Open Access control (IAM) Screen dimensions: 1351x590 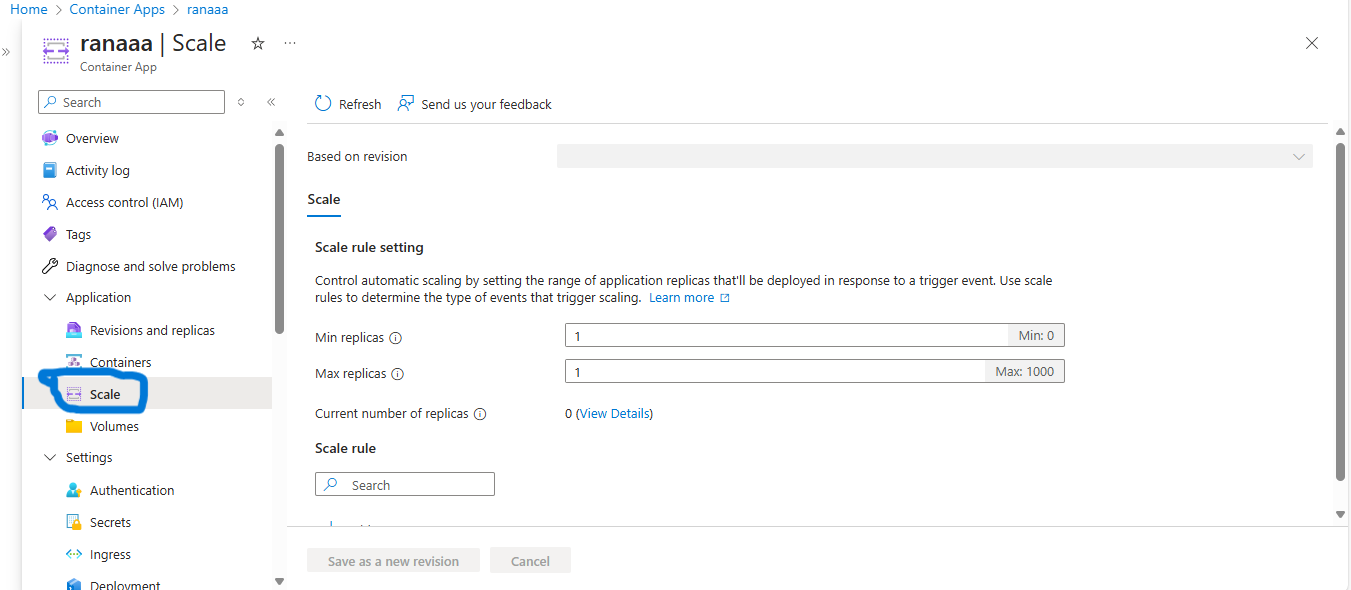coord(125,202)
